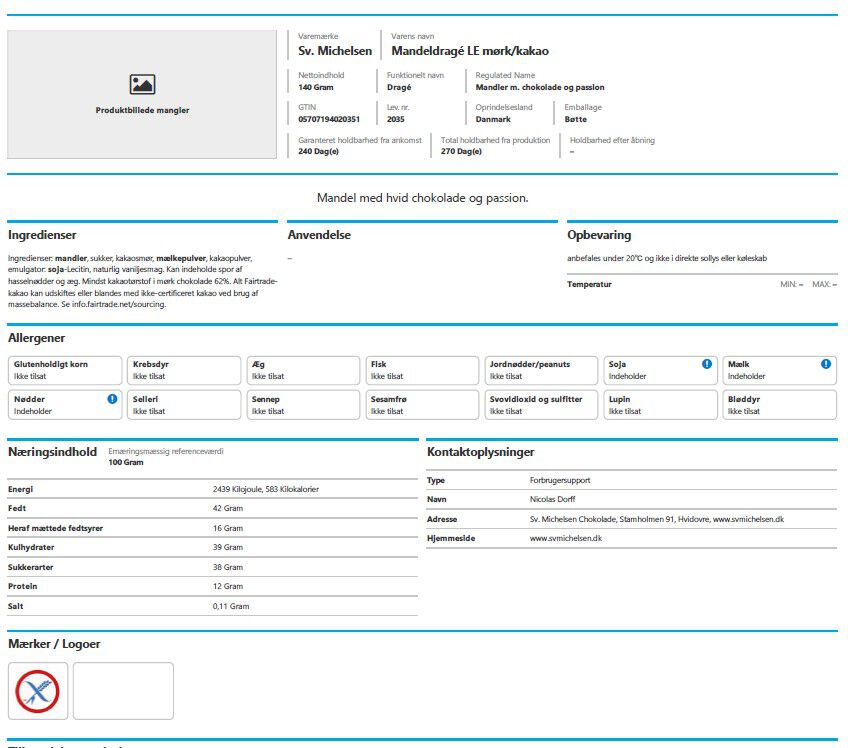
Task: Click the contact type Forbrugersupport
Action: click(560, 480)
